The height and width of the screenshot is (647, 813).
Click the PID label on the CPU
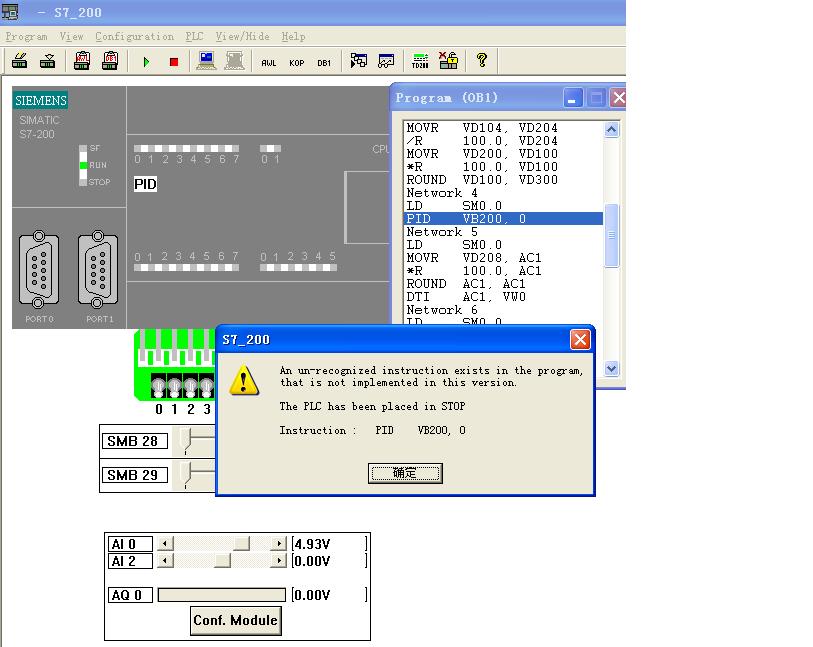(x=145, y=184)
